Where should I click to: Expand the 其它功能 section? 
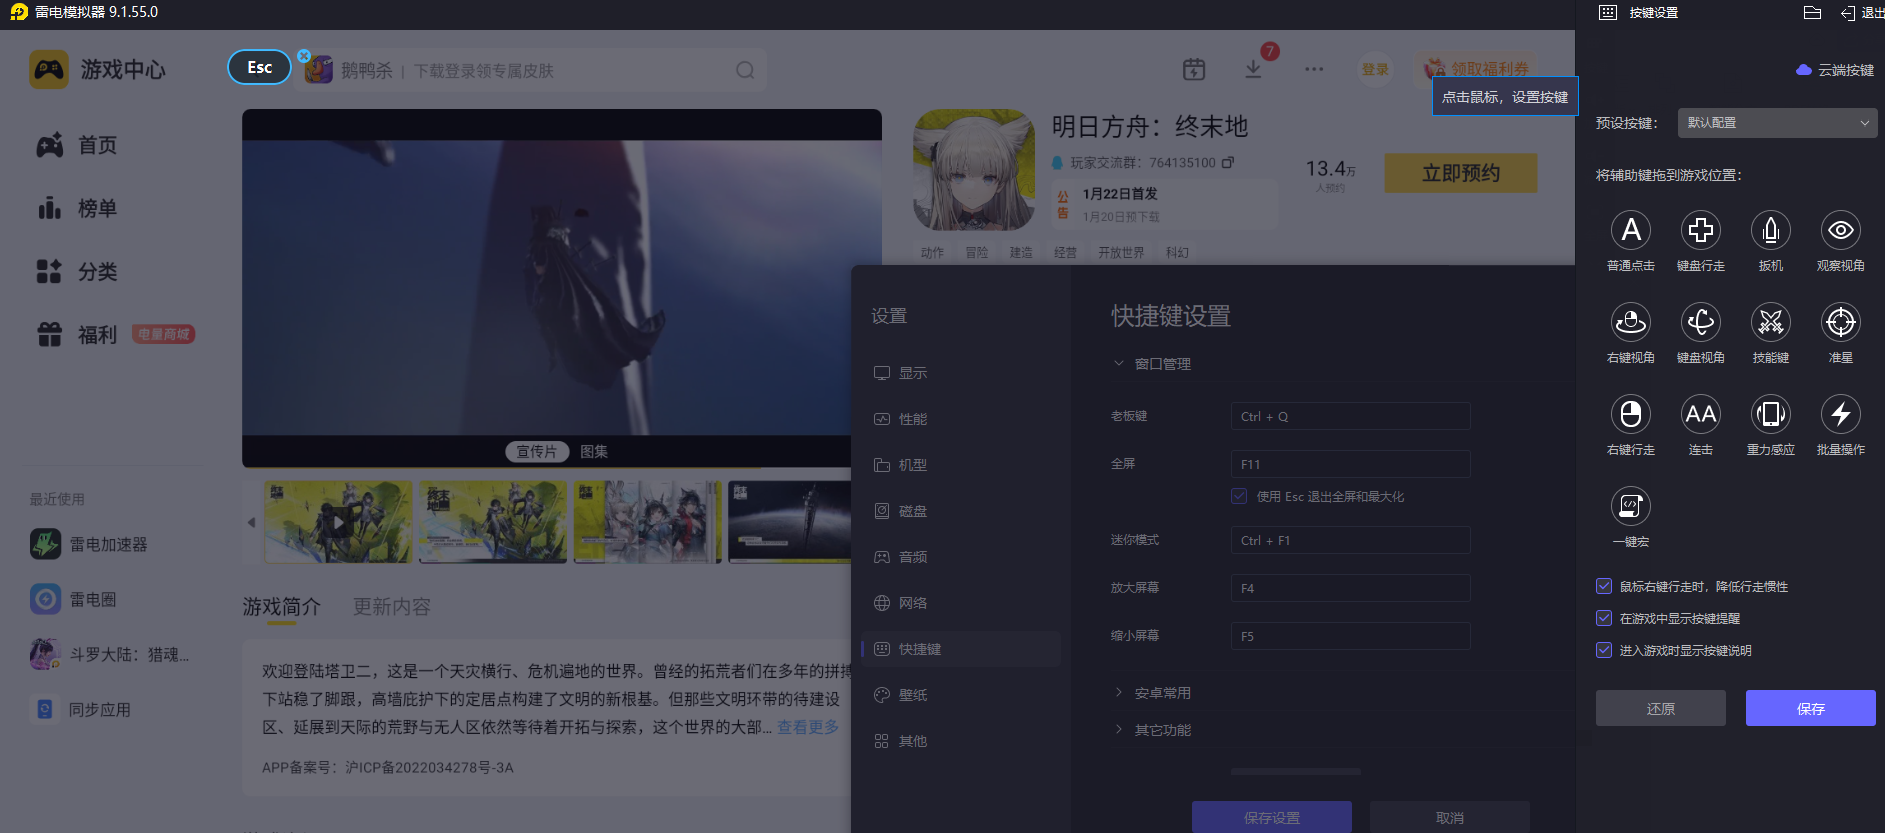1152,730
